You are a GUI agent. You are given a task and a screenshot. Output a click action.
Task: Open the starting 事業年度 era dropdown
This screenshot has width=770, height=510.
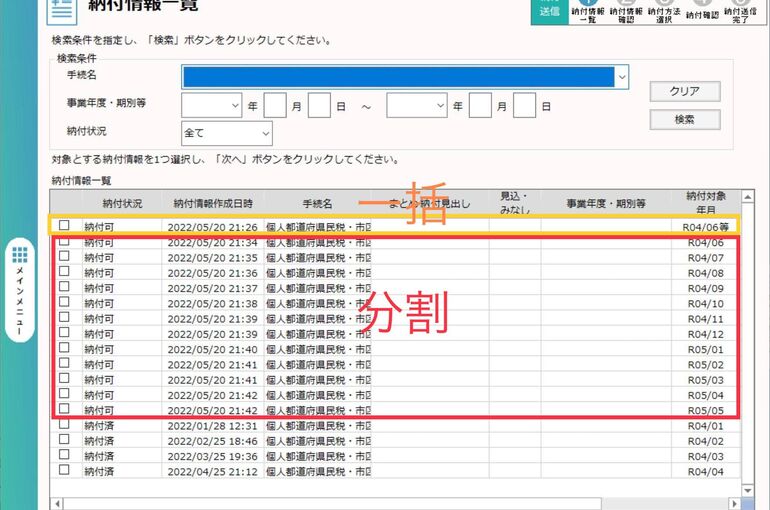[x=235, y=105]
